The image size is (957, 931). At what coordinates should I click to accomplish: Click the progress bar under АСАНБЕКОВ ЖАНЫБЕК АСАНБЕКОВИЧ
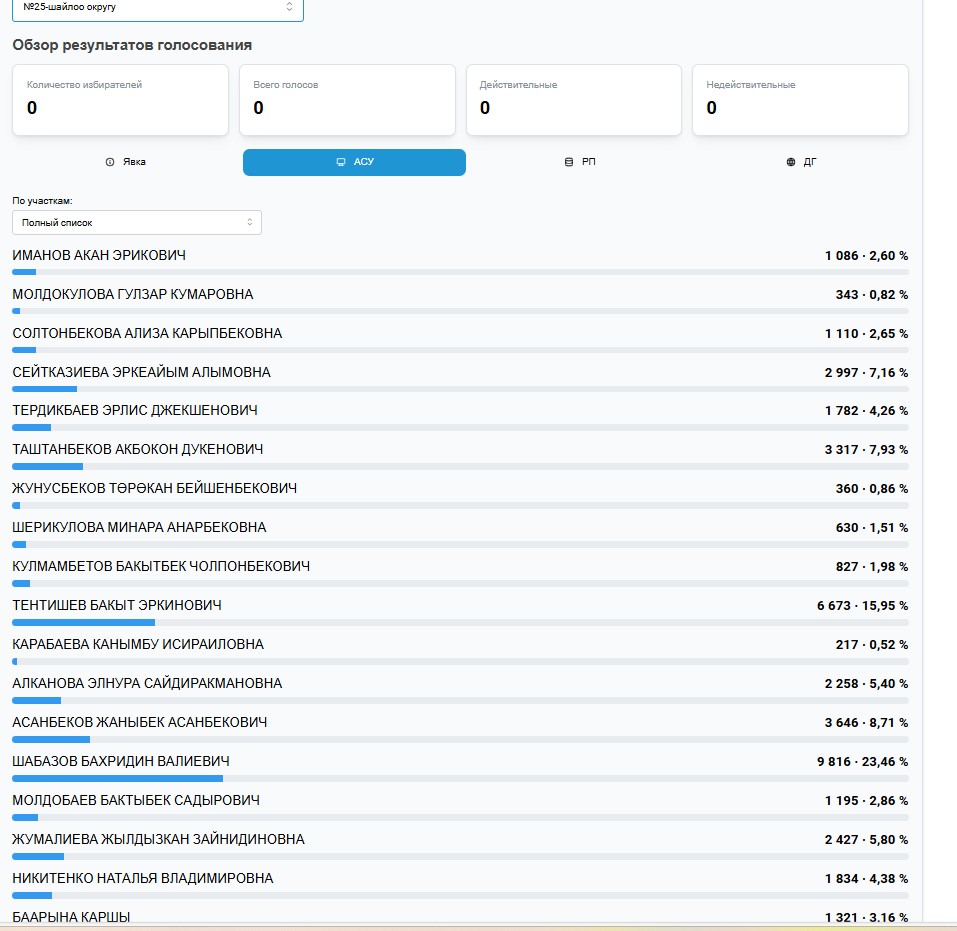(x=460, y=739)
